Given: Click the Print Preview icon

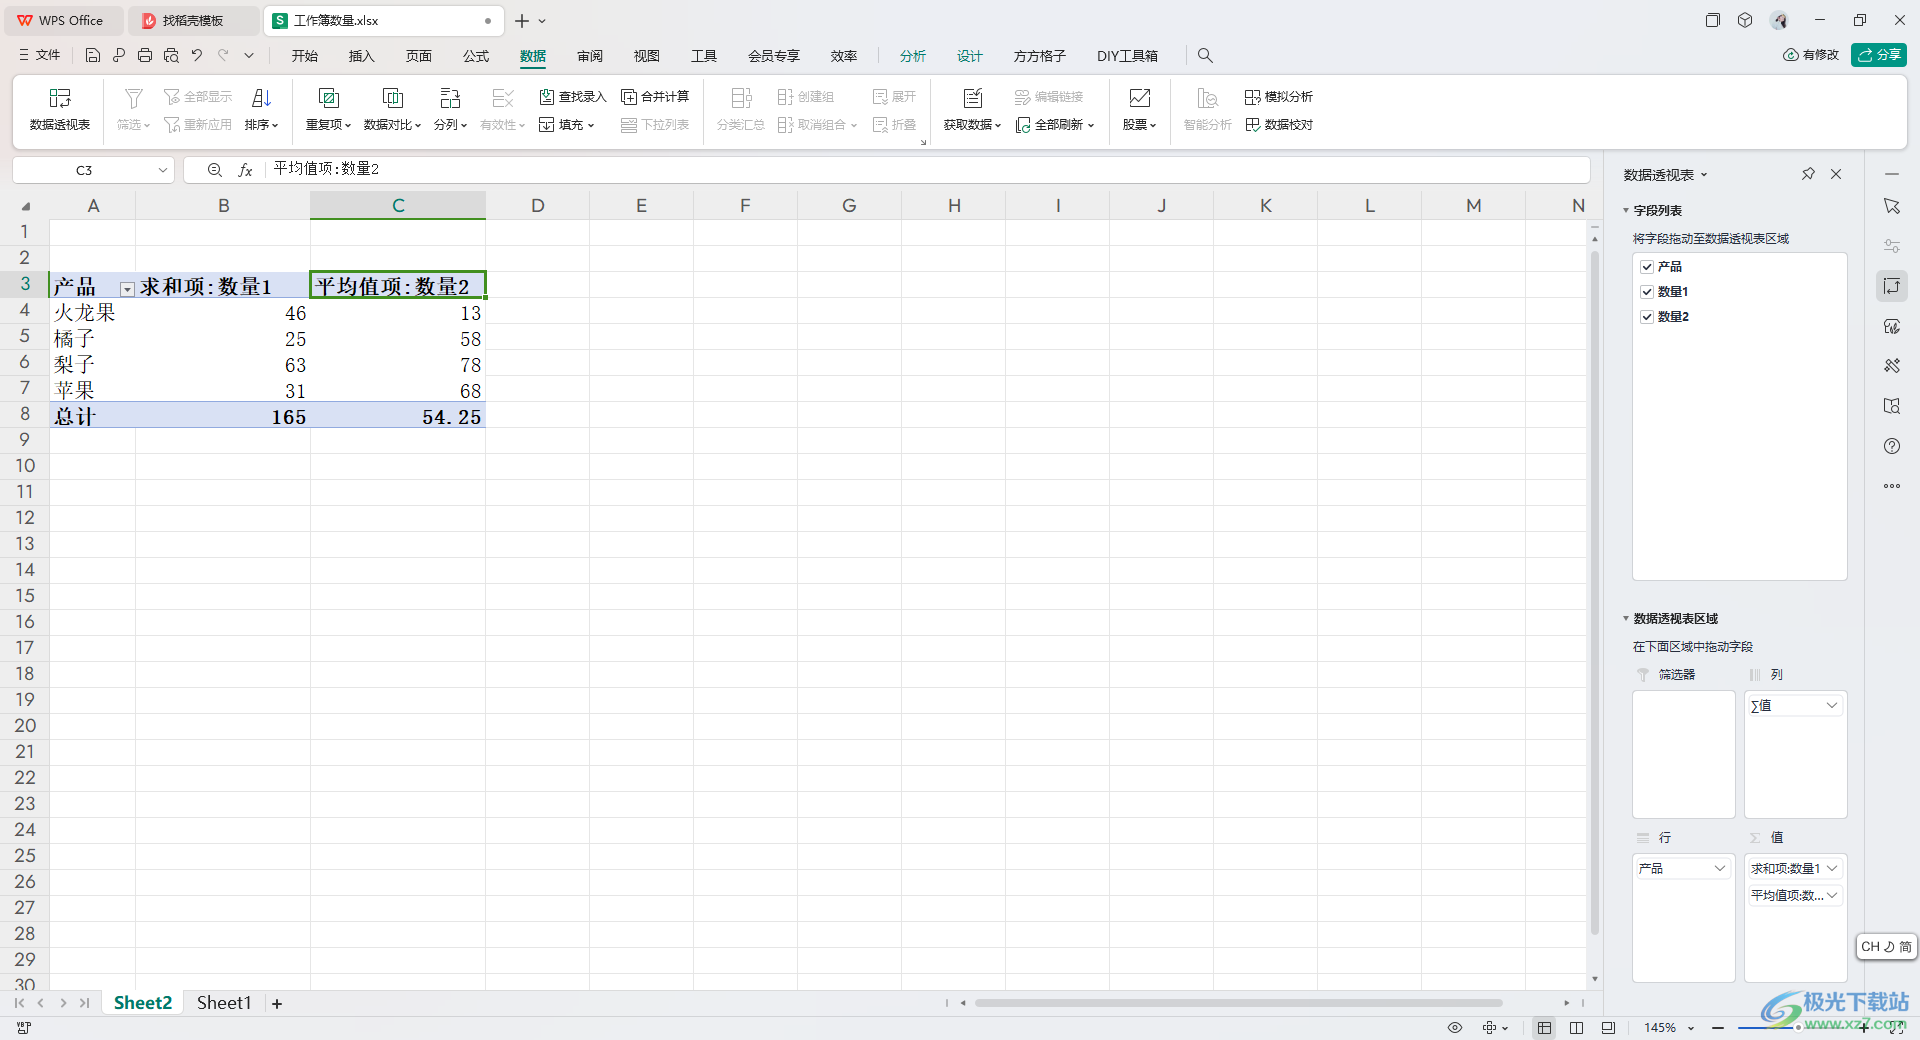Looking at the screenshot, I should pyautogui.click(x=171, y=56).
